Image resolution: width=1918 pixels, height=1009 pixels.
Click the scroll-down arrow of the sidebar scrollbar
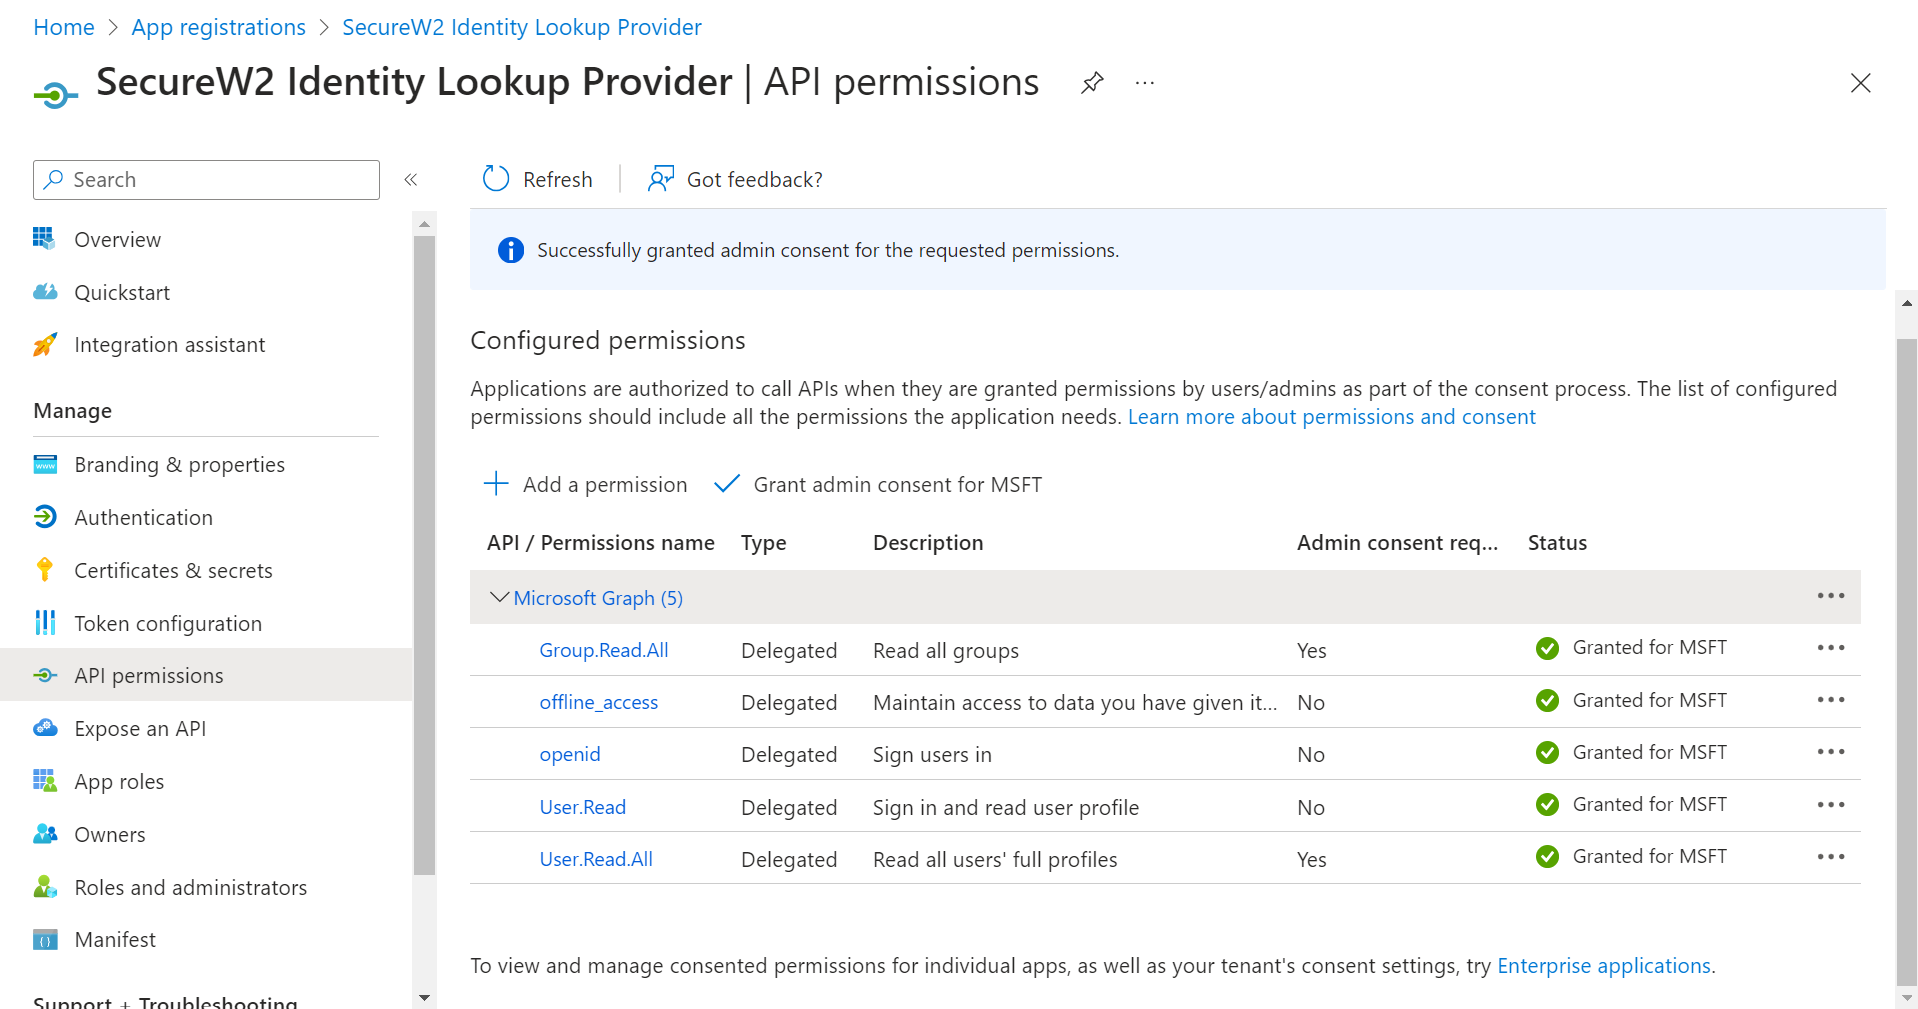pos(425,997)
